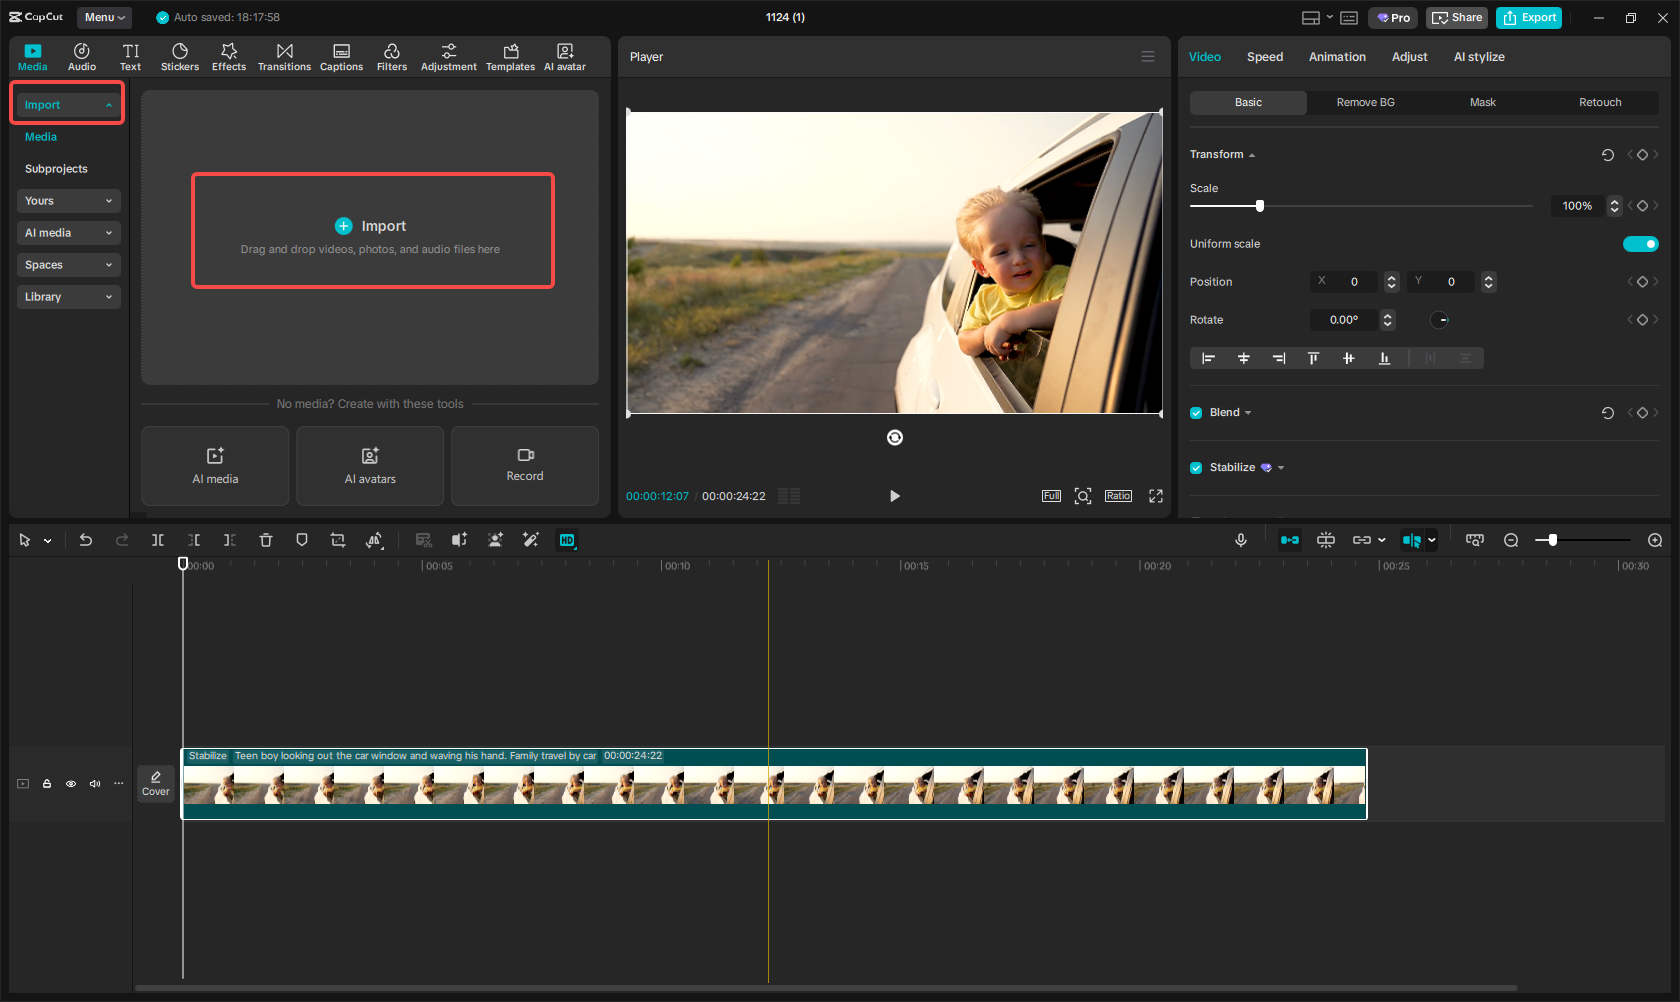Undo the last edit
1680x1002 pixels.
86,540
